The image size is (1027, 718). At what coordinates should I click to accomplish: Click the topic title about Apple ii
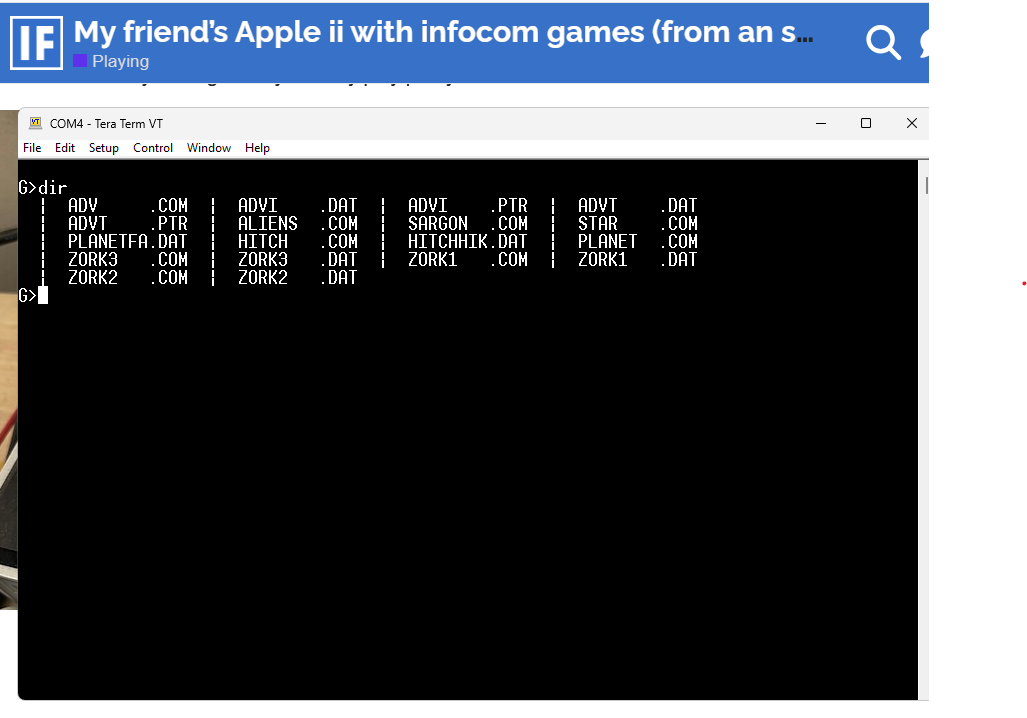(443, 32)
